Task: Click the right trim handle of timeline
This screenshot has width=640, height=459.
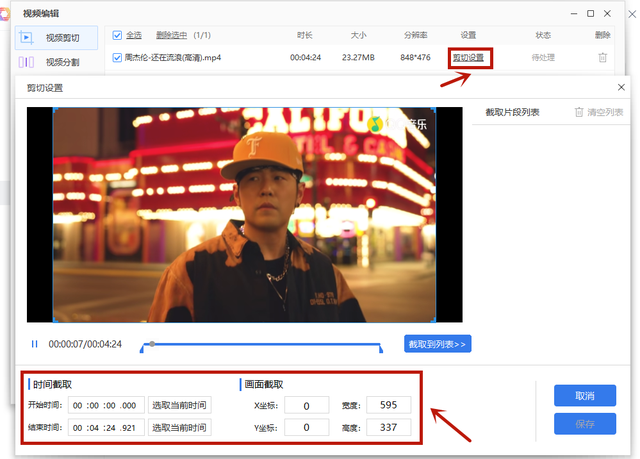Action: pos(381,349)
